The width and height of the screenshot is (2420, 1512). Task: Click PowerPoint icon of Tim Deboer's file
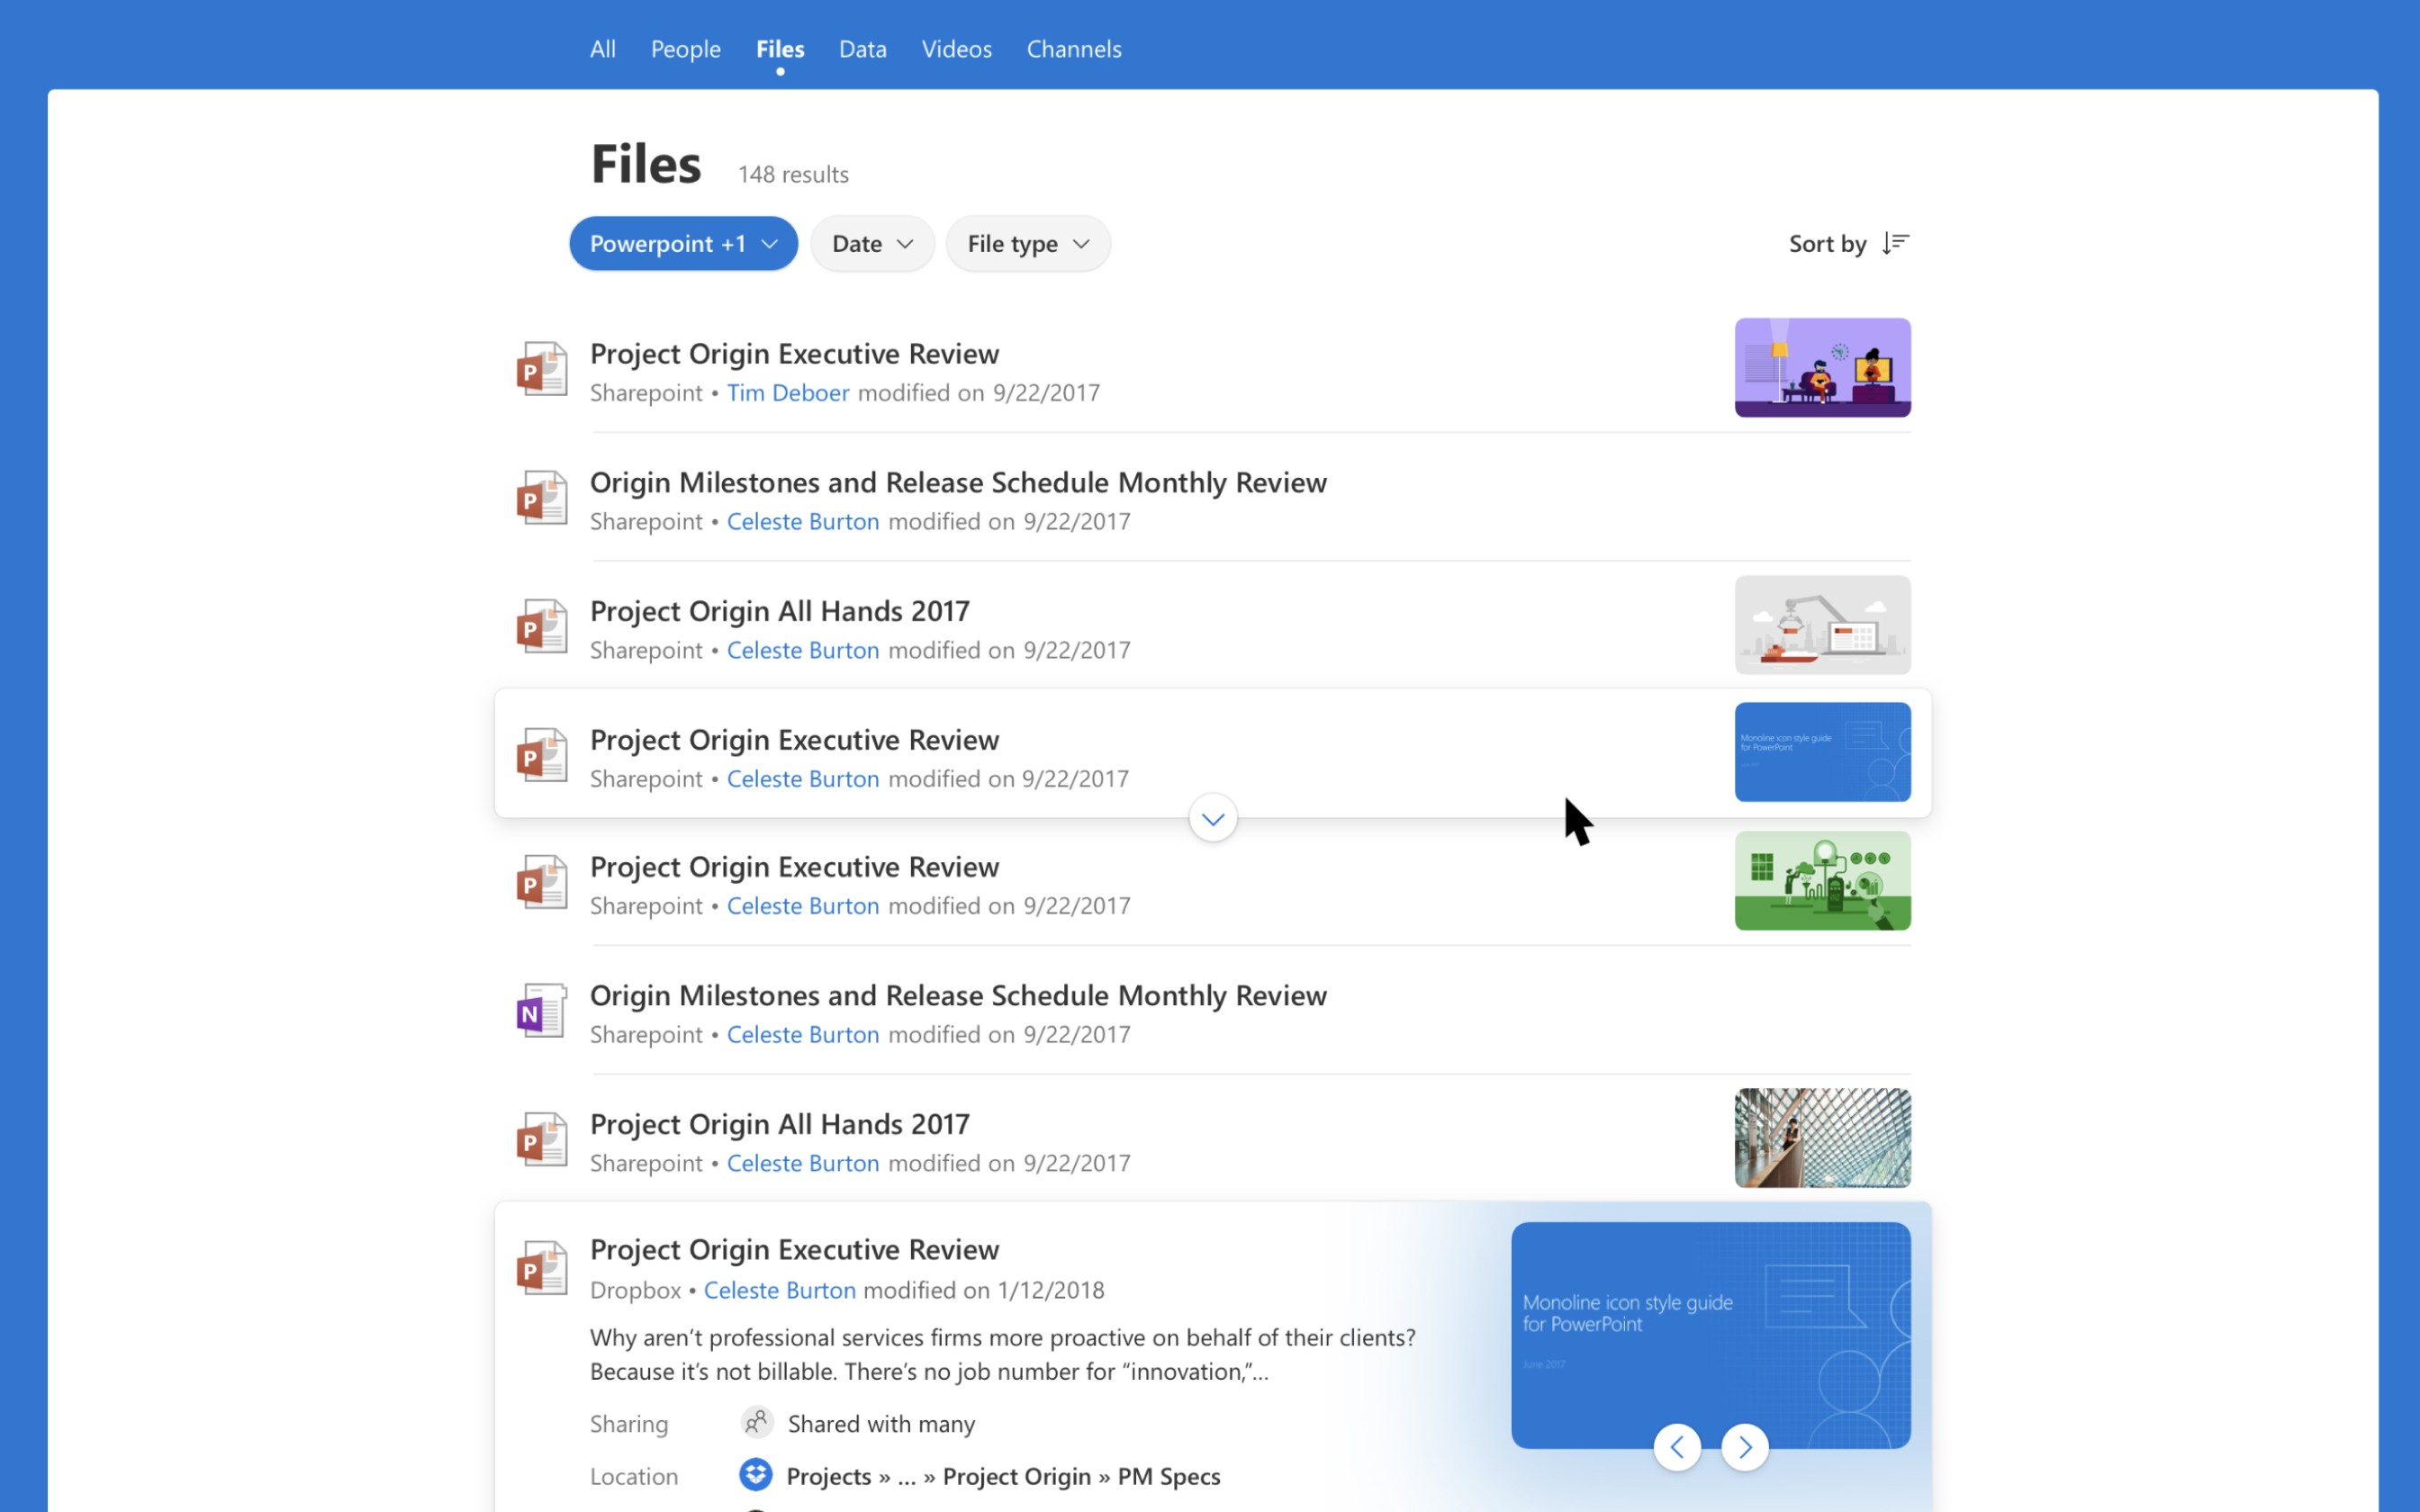541,370
